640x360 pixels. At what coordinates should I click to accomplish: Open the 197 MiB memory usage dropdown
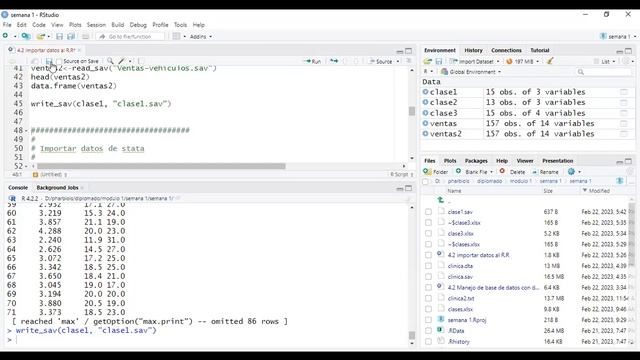pos(523,61)
